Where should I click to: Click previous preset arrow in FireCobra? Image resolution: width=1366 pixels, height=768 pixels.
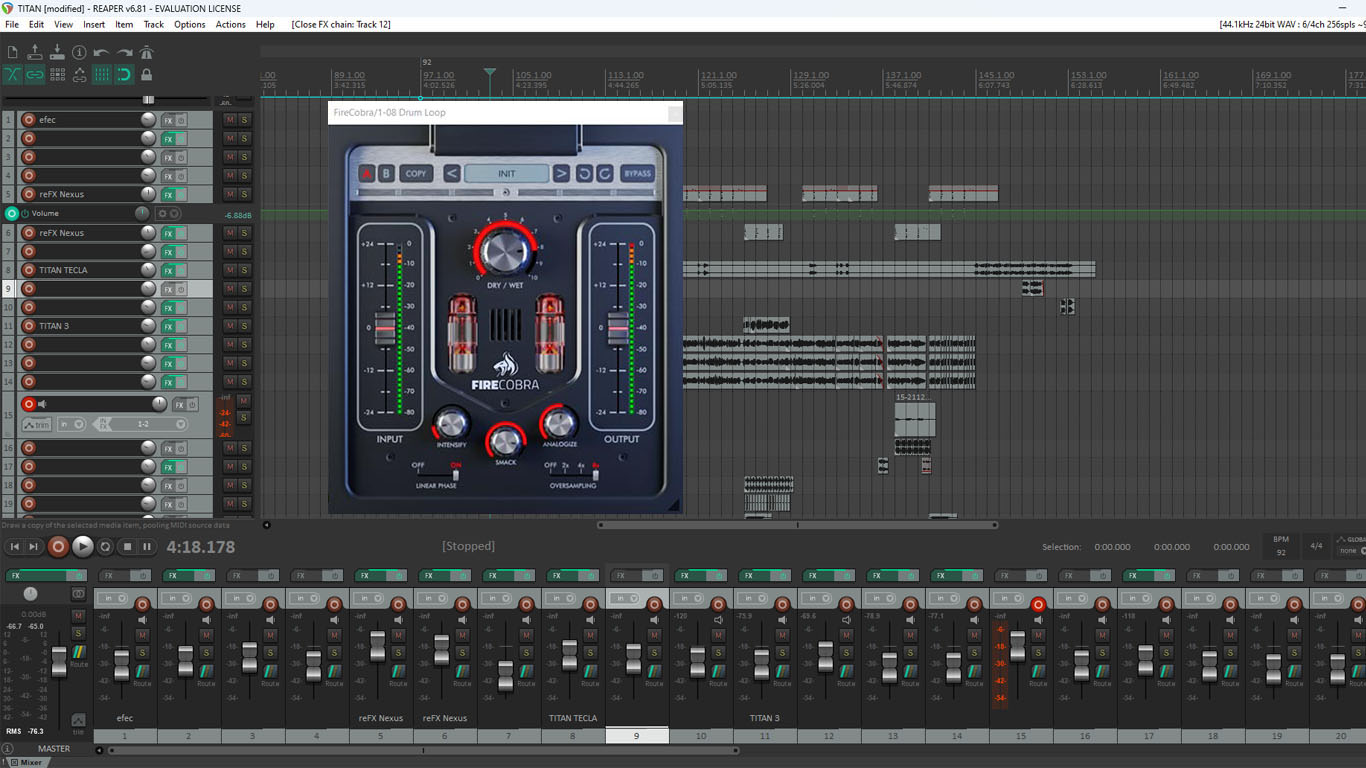pos(452,173)
